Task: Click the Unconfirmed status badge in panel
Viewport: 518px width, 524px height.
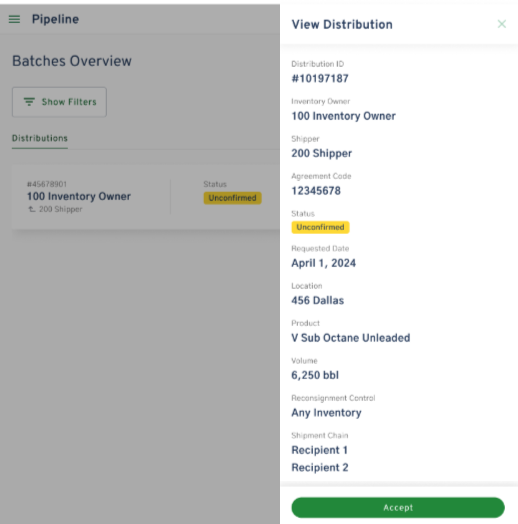Action: click(x=320, y=227)
